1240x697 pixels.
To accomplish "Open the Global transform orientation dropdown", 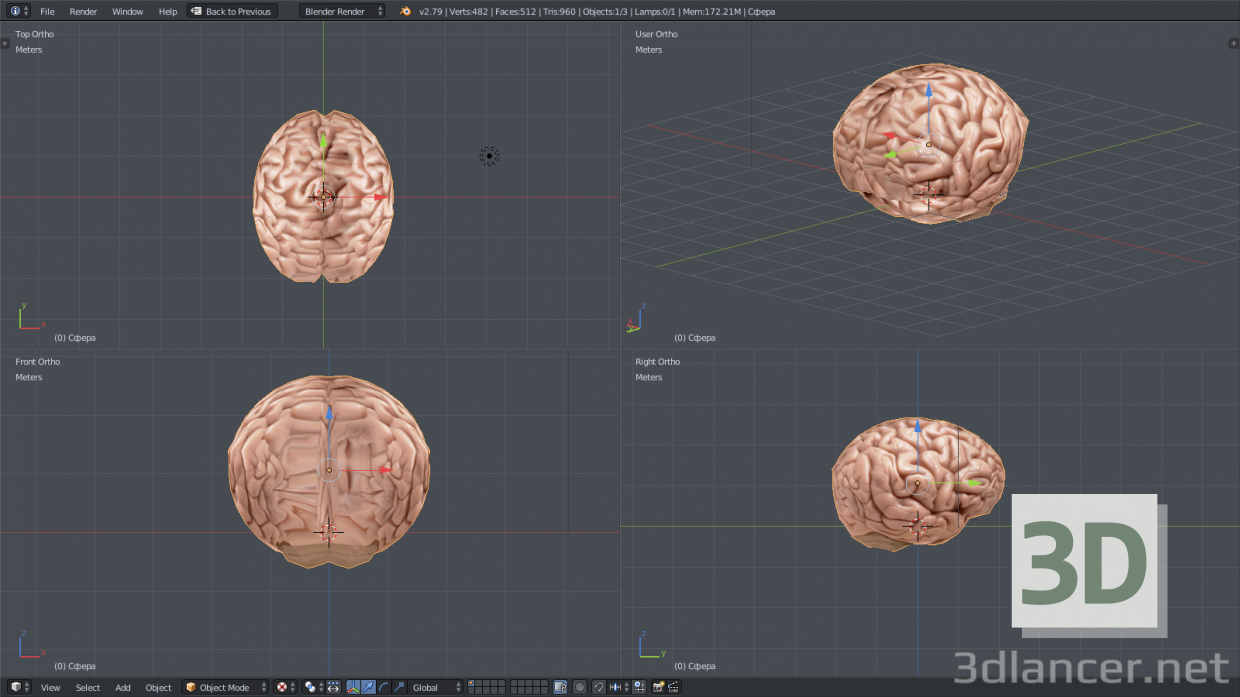I will [430, 688].
